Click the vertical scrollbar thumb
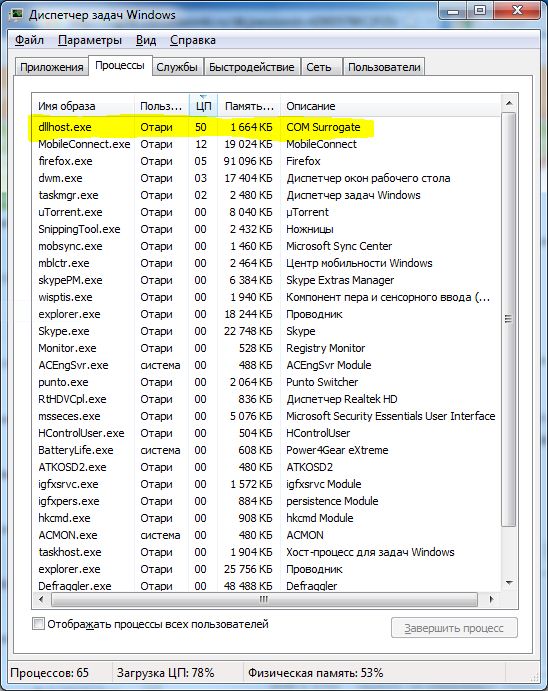This screenshot has height=691, width=548. 509,319
